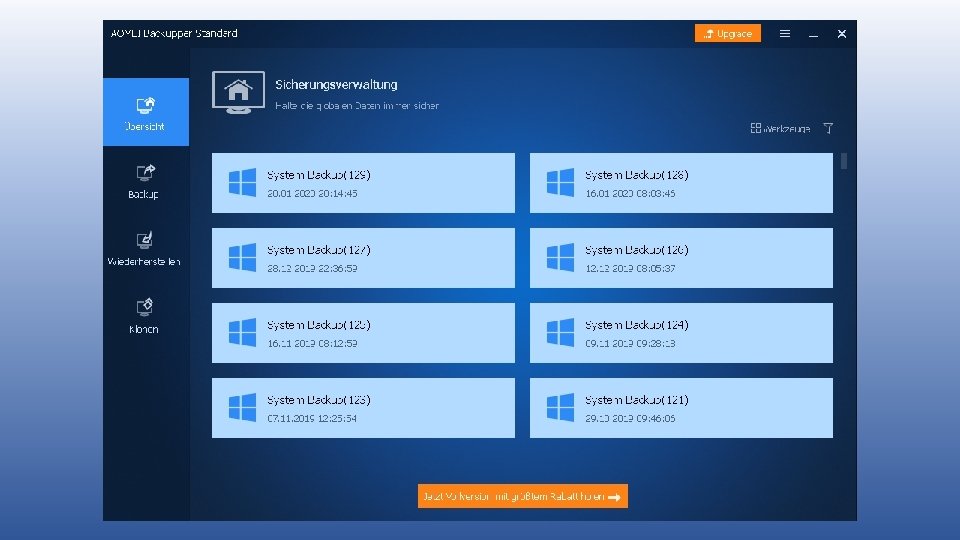This screenshot has height=540, width=960.
Task: Select the System Backup(129) card
Action: point(363,183)
